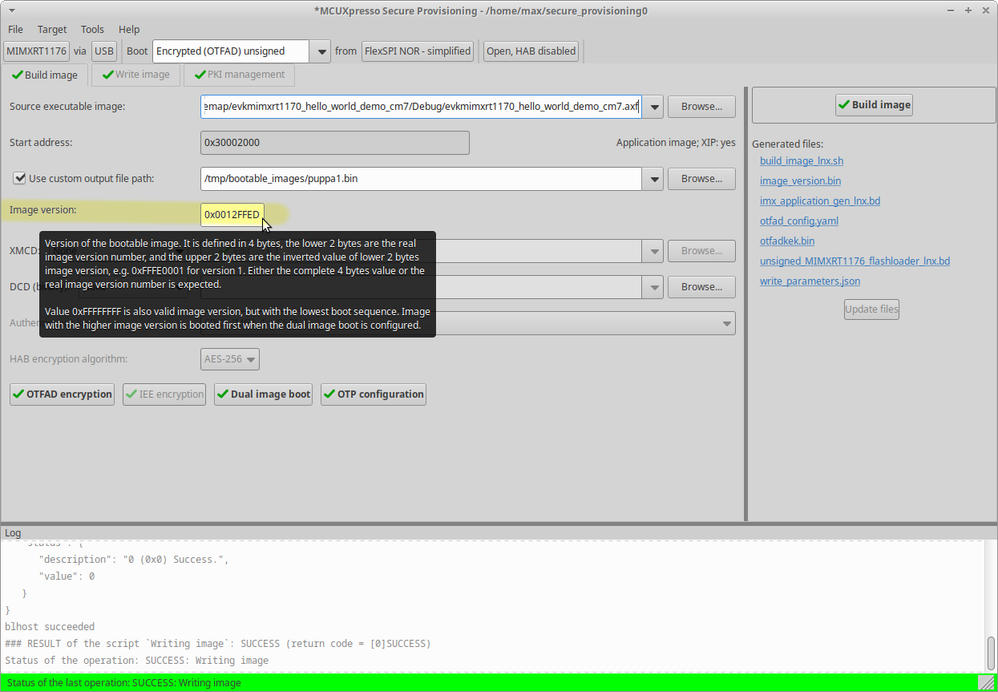Screen dimensions: 998x692
Task: Click the Image version field 0x0012FFED
Action: point(232,215)
